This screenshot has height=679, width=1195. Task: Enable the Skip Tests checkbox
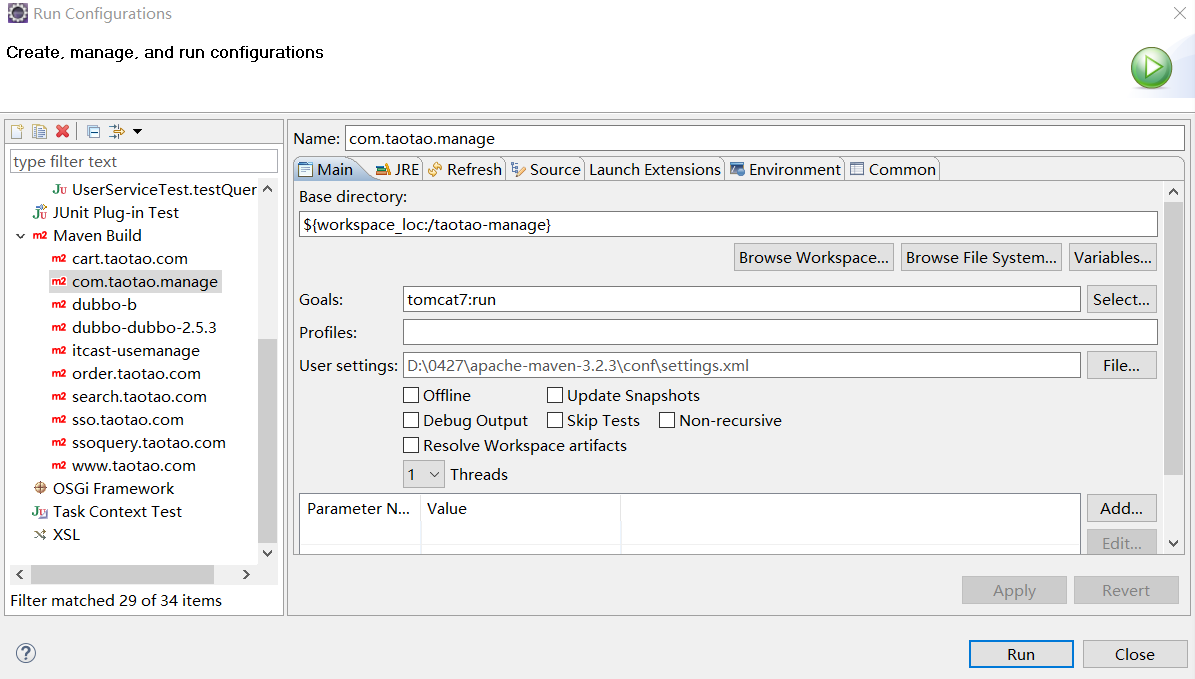(555, 420)
